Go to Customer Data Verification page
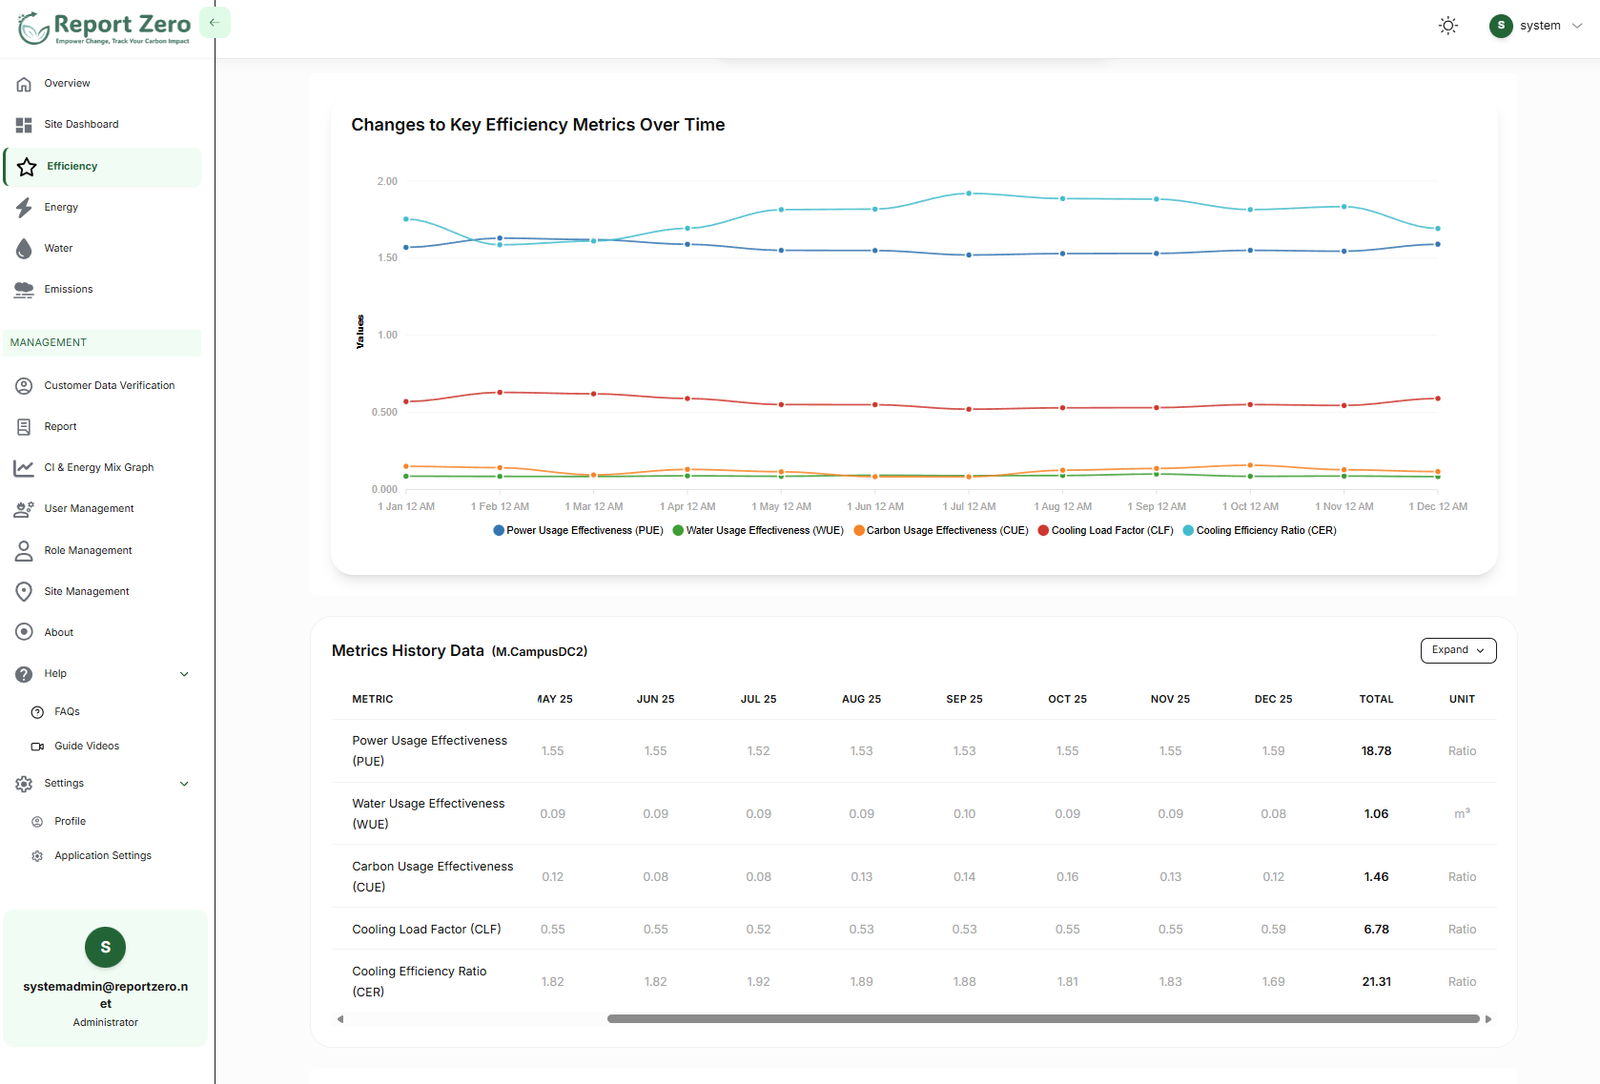Image resolution: width=1600 pixels, height=1084 pixels. tap(109, 386)
